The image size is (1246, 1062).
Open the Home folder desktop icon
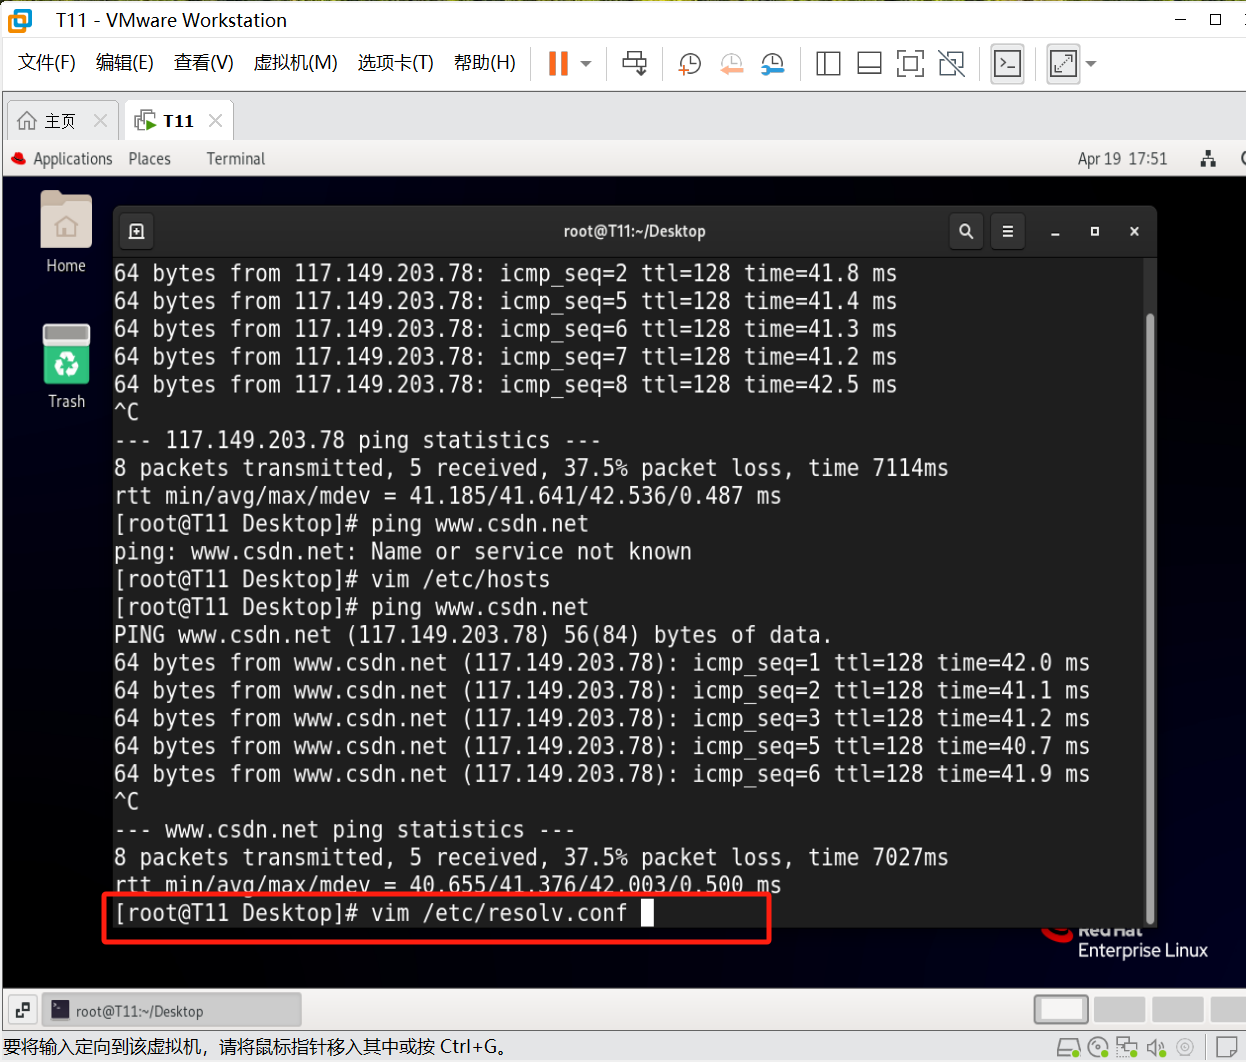pyautogui.click(x=66, y=232)
